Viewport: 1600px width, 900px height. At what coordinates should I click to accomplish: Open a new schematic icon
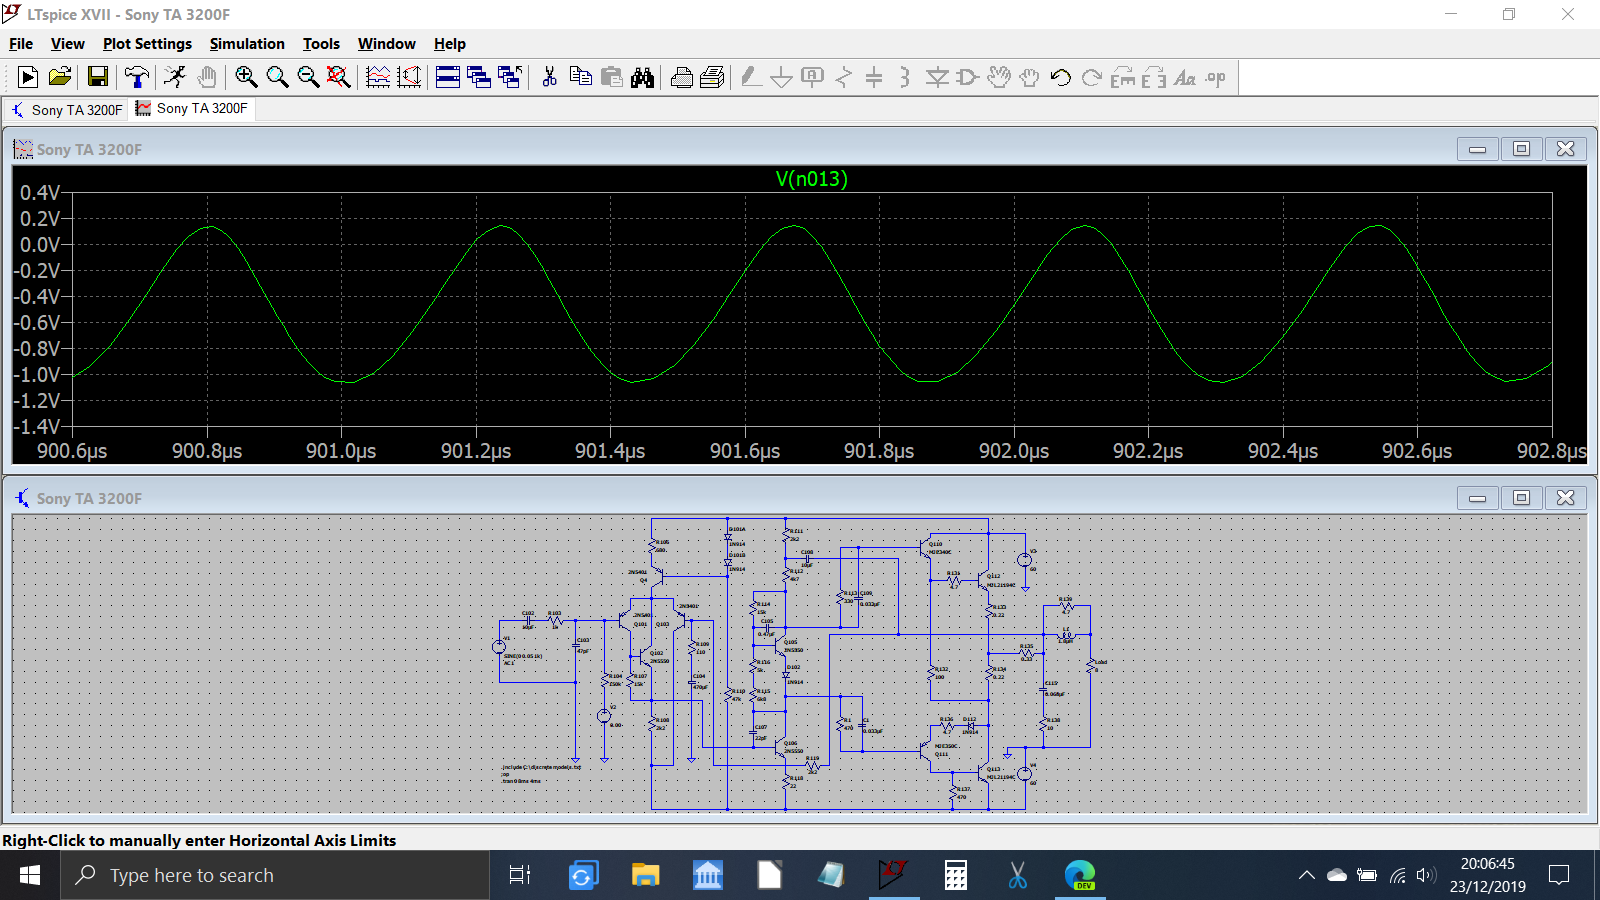(28, 77)
